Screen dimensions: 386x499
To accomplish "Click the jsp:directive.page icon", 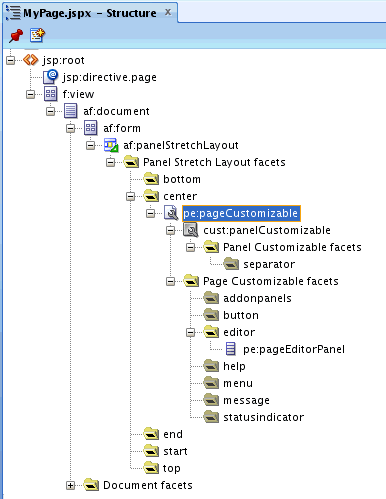I will tap(50, 77).
